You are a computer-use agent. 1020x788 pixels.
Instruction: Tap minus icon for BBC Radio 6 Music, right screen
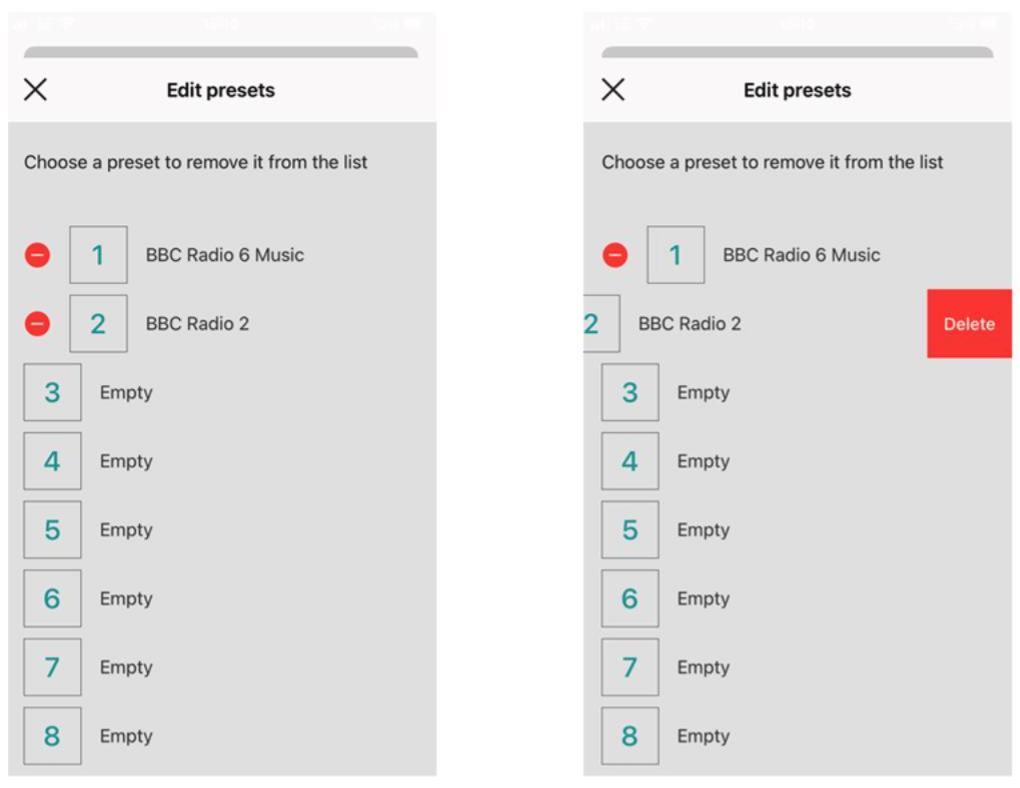coord(615,255)
